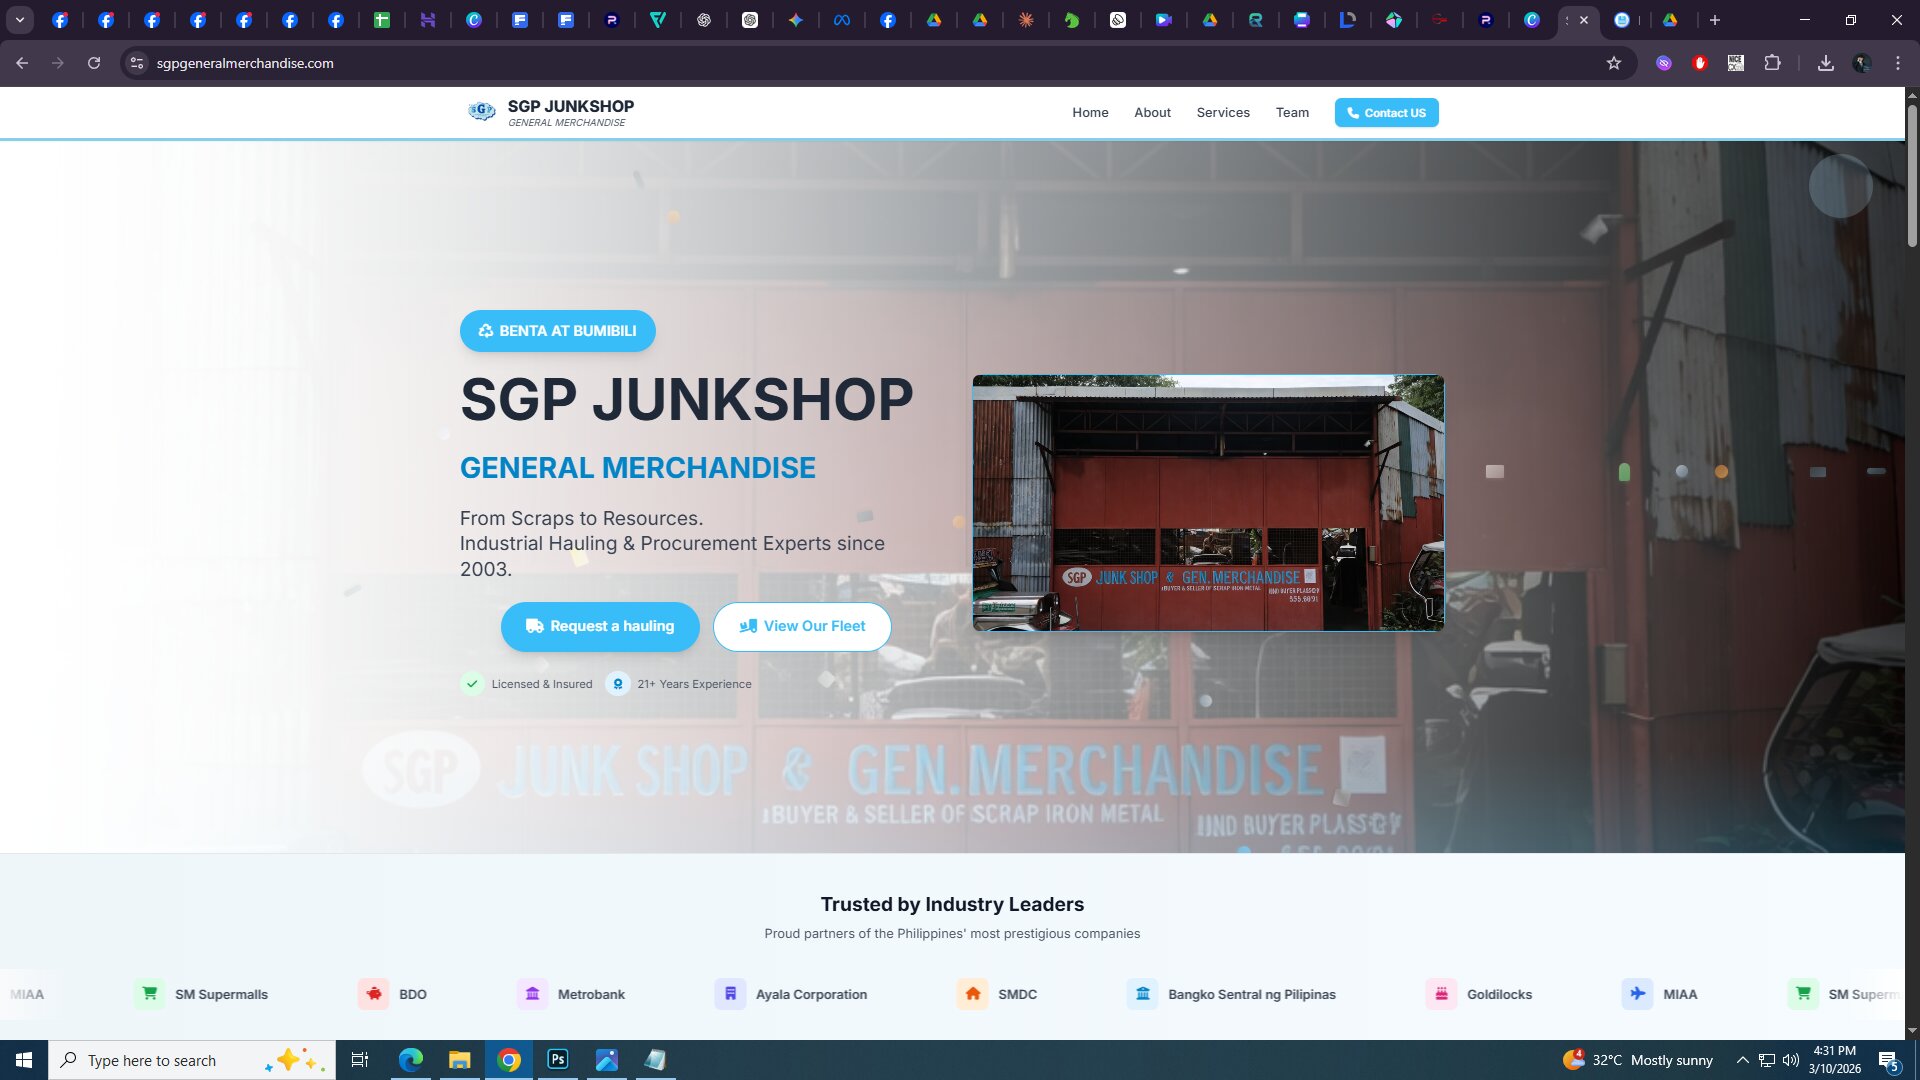The image size is (1920, 1080).
Task: Open Chrome's three-dot settings menu
Action: click(x=1897, y=62)
